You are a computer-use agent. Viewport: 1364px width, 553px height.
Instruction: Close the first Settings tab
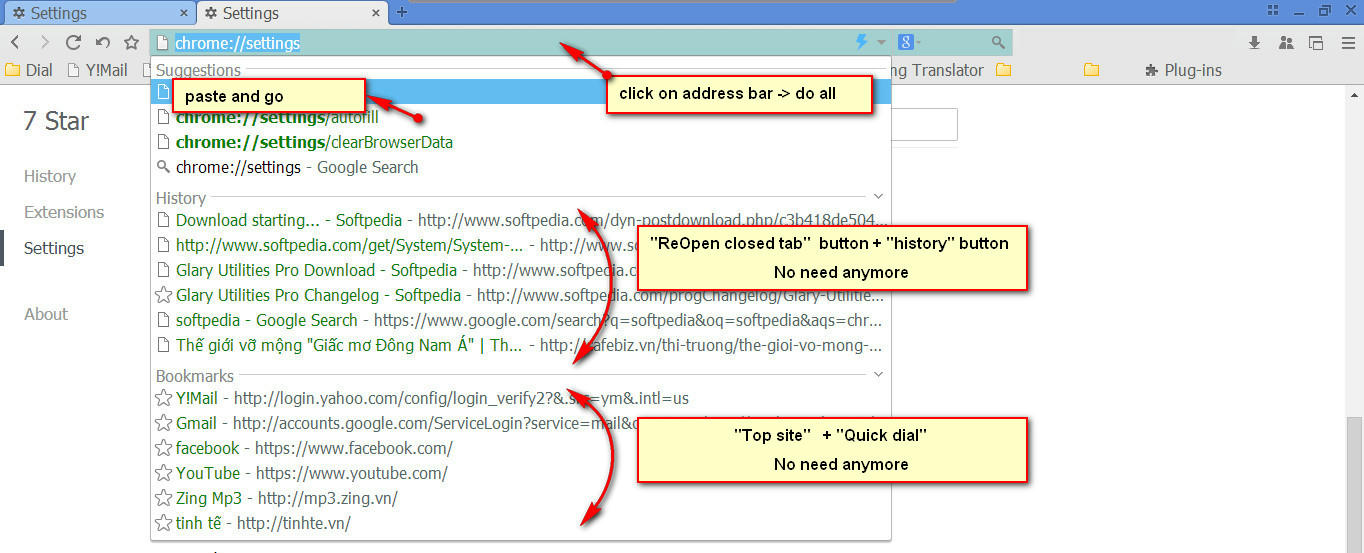[x=184, y=13]
